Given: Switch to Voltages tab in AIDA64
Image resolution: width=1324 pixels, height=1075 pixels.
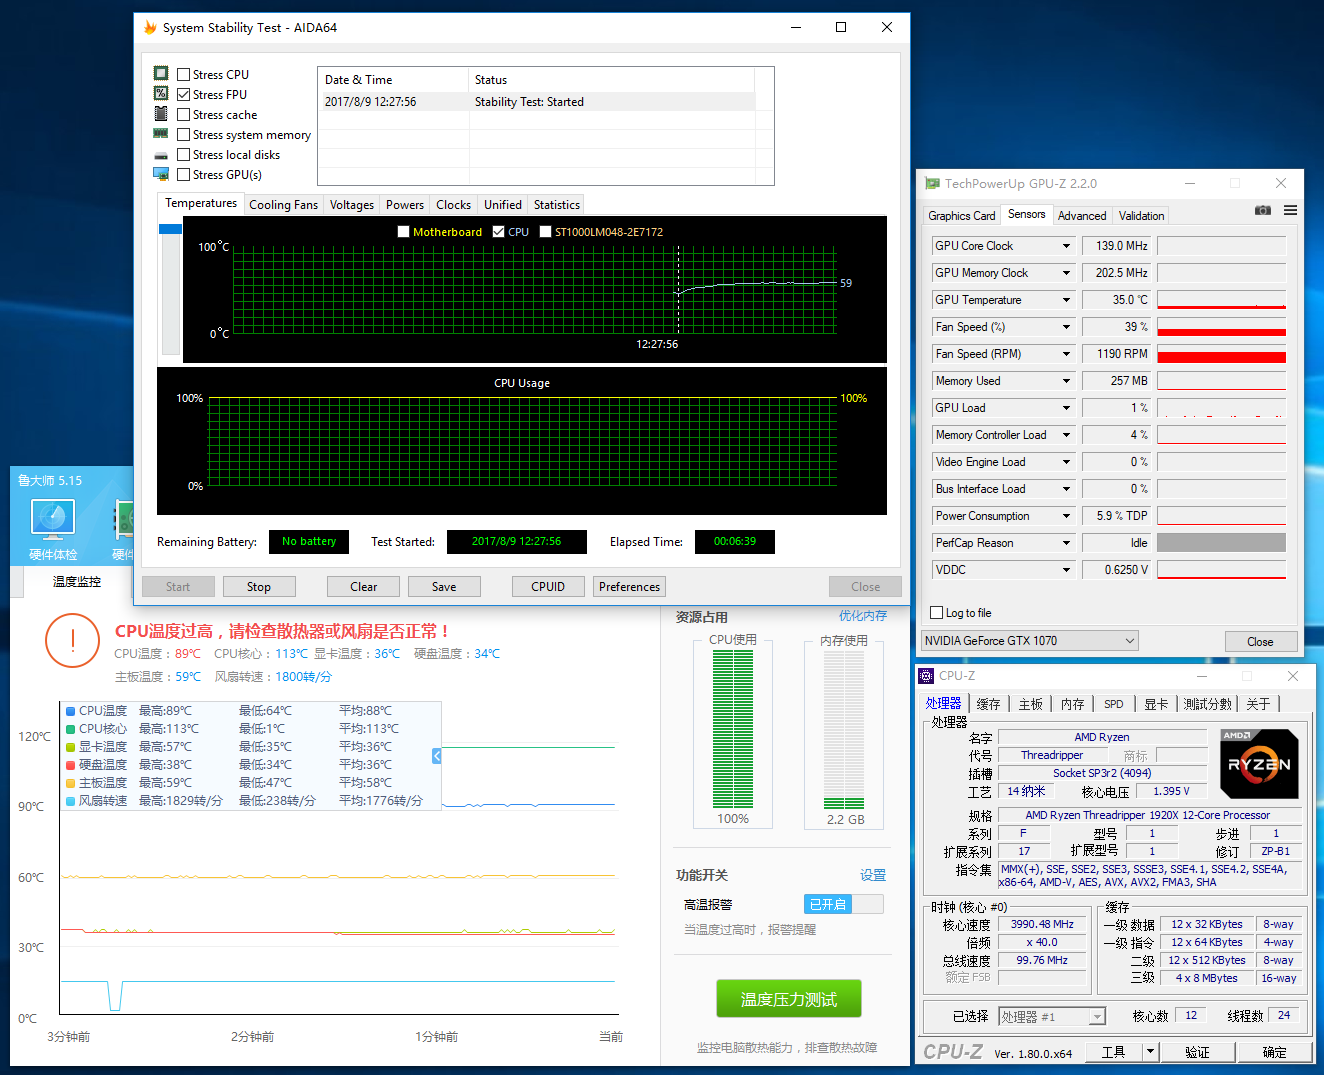Looking at the screenshot, I should tap(352, 205).
